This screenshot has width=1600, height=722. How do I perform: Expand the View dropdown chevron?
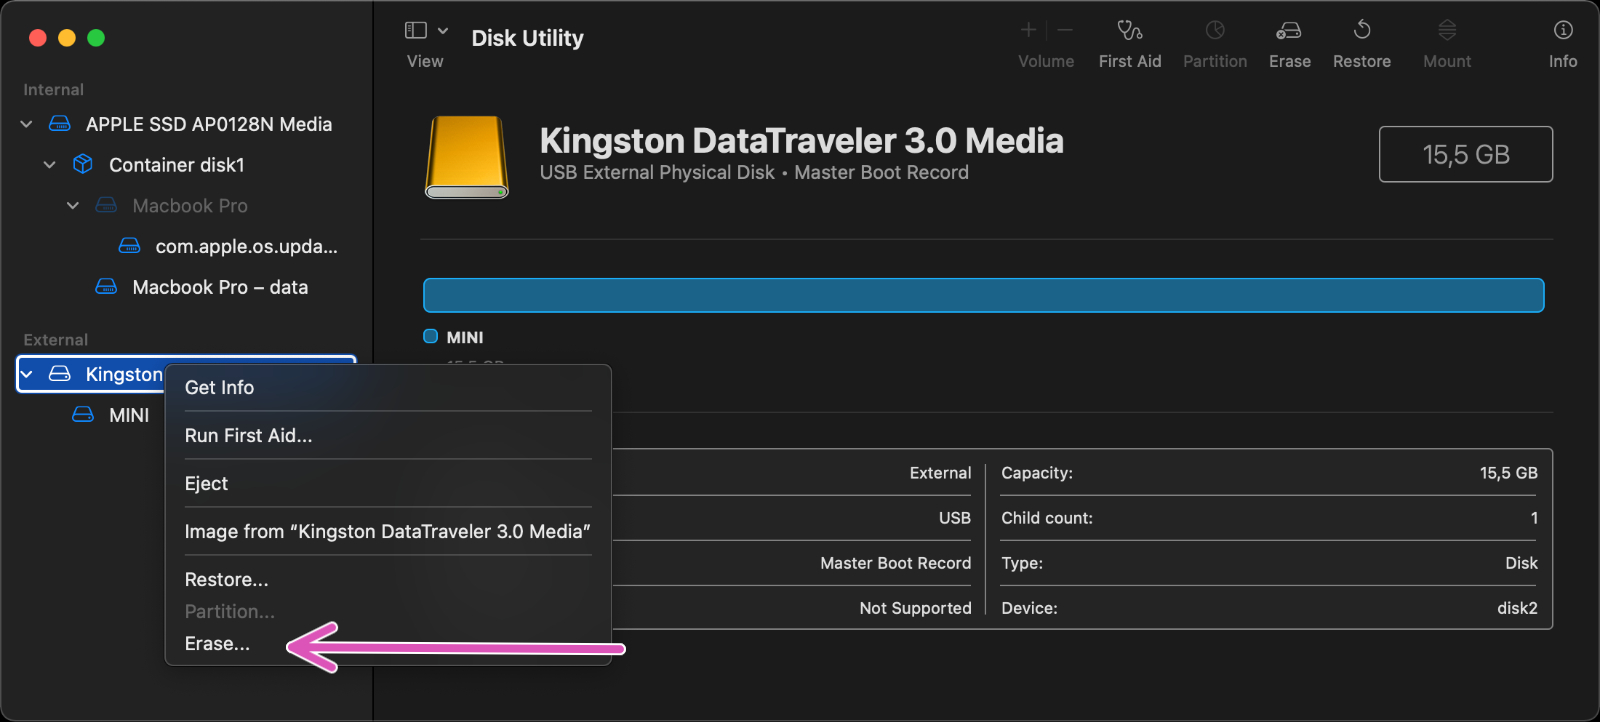pos(443,30)
